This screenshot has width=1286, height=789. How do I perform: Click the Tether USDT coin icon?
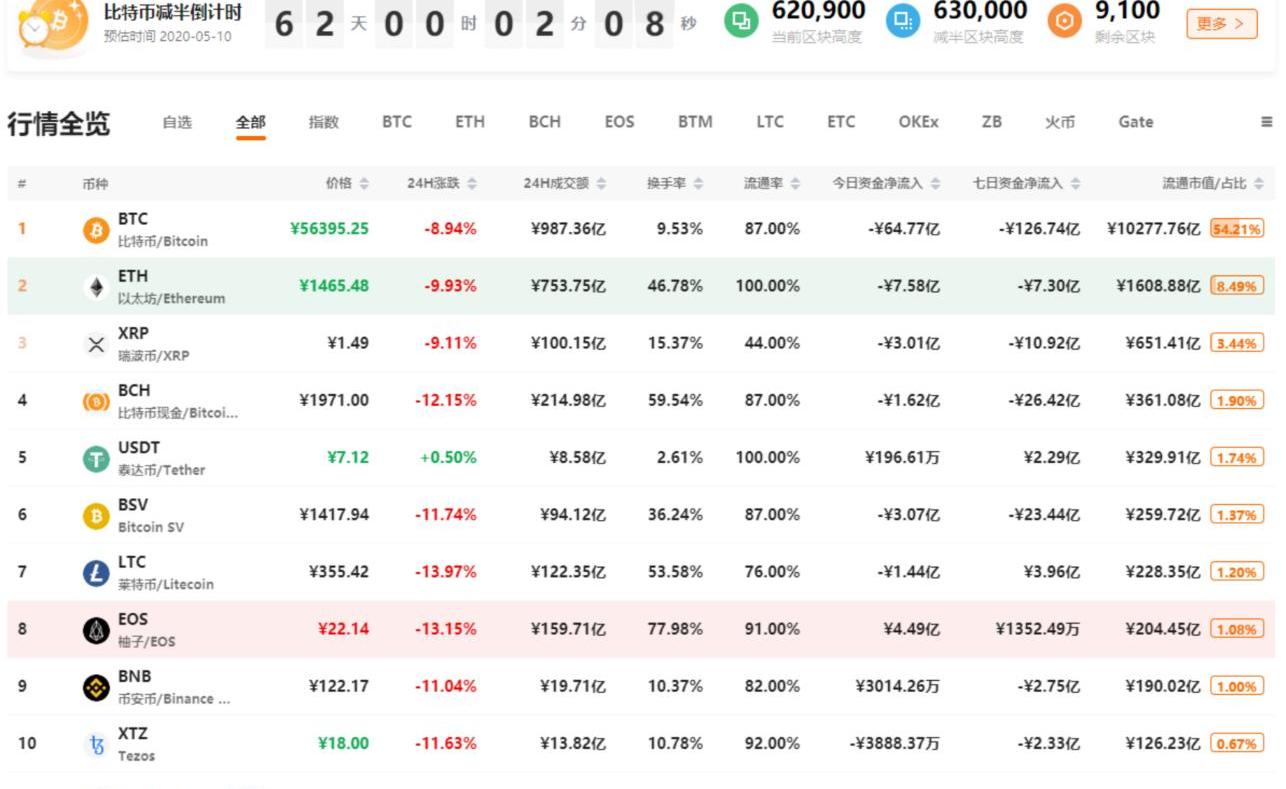click(96, 458)
